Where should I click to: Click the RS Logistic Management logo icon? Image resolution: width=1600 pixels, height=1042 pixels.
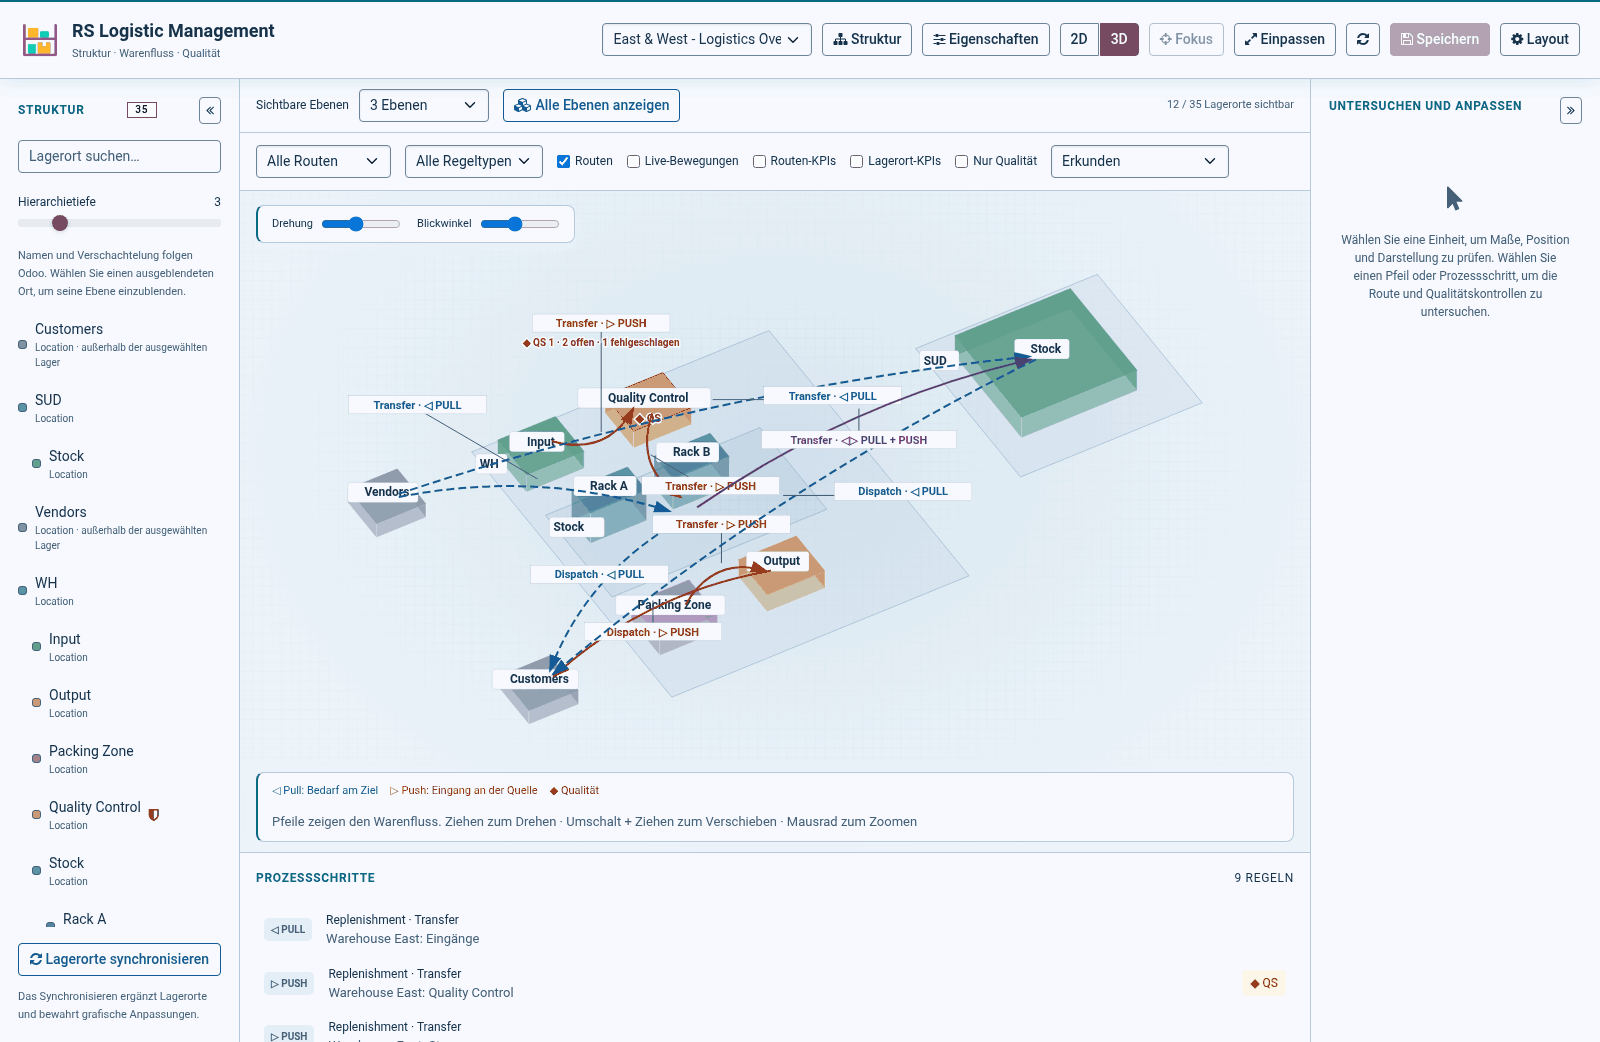pos(40,40)
